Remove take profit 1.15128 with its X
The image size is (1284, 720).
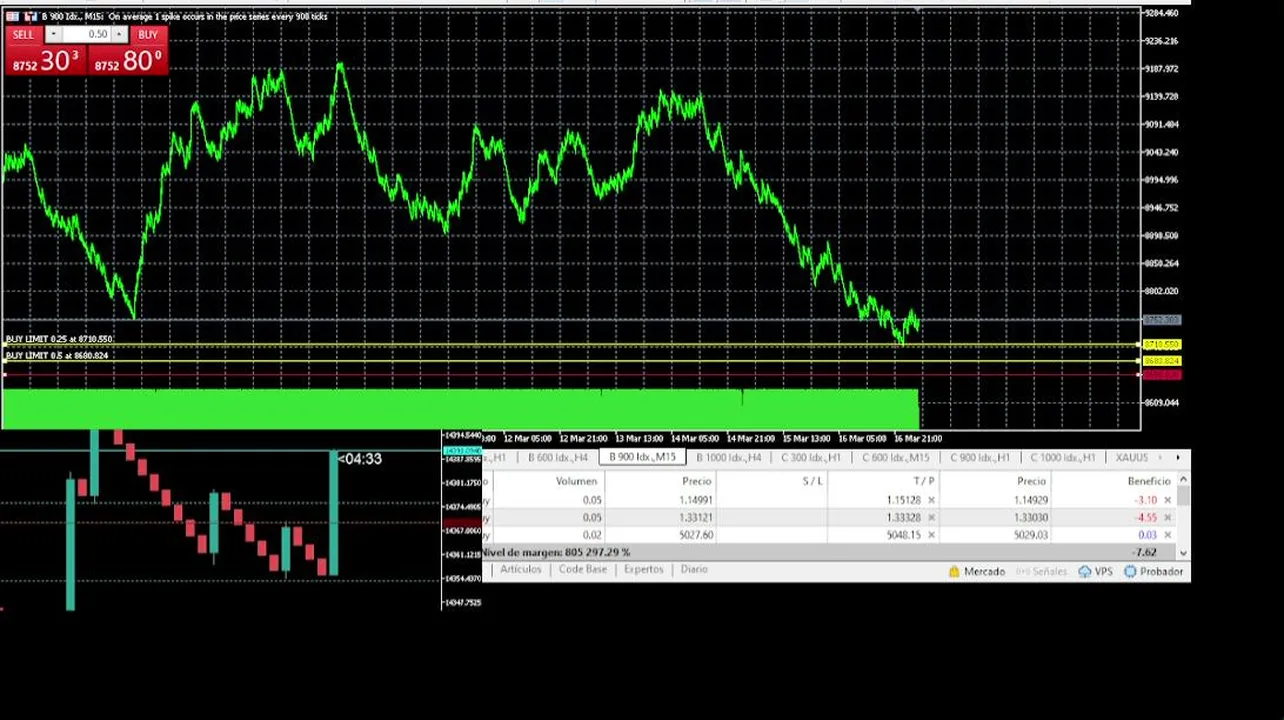click(931, 500)
